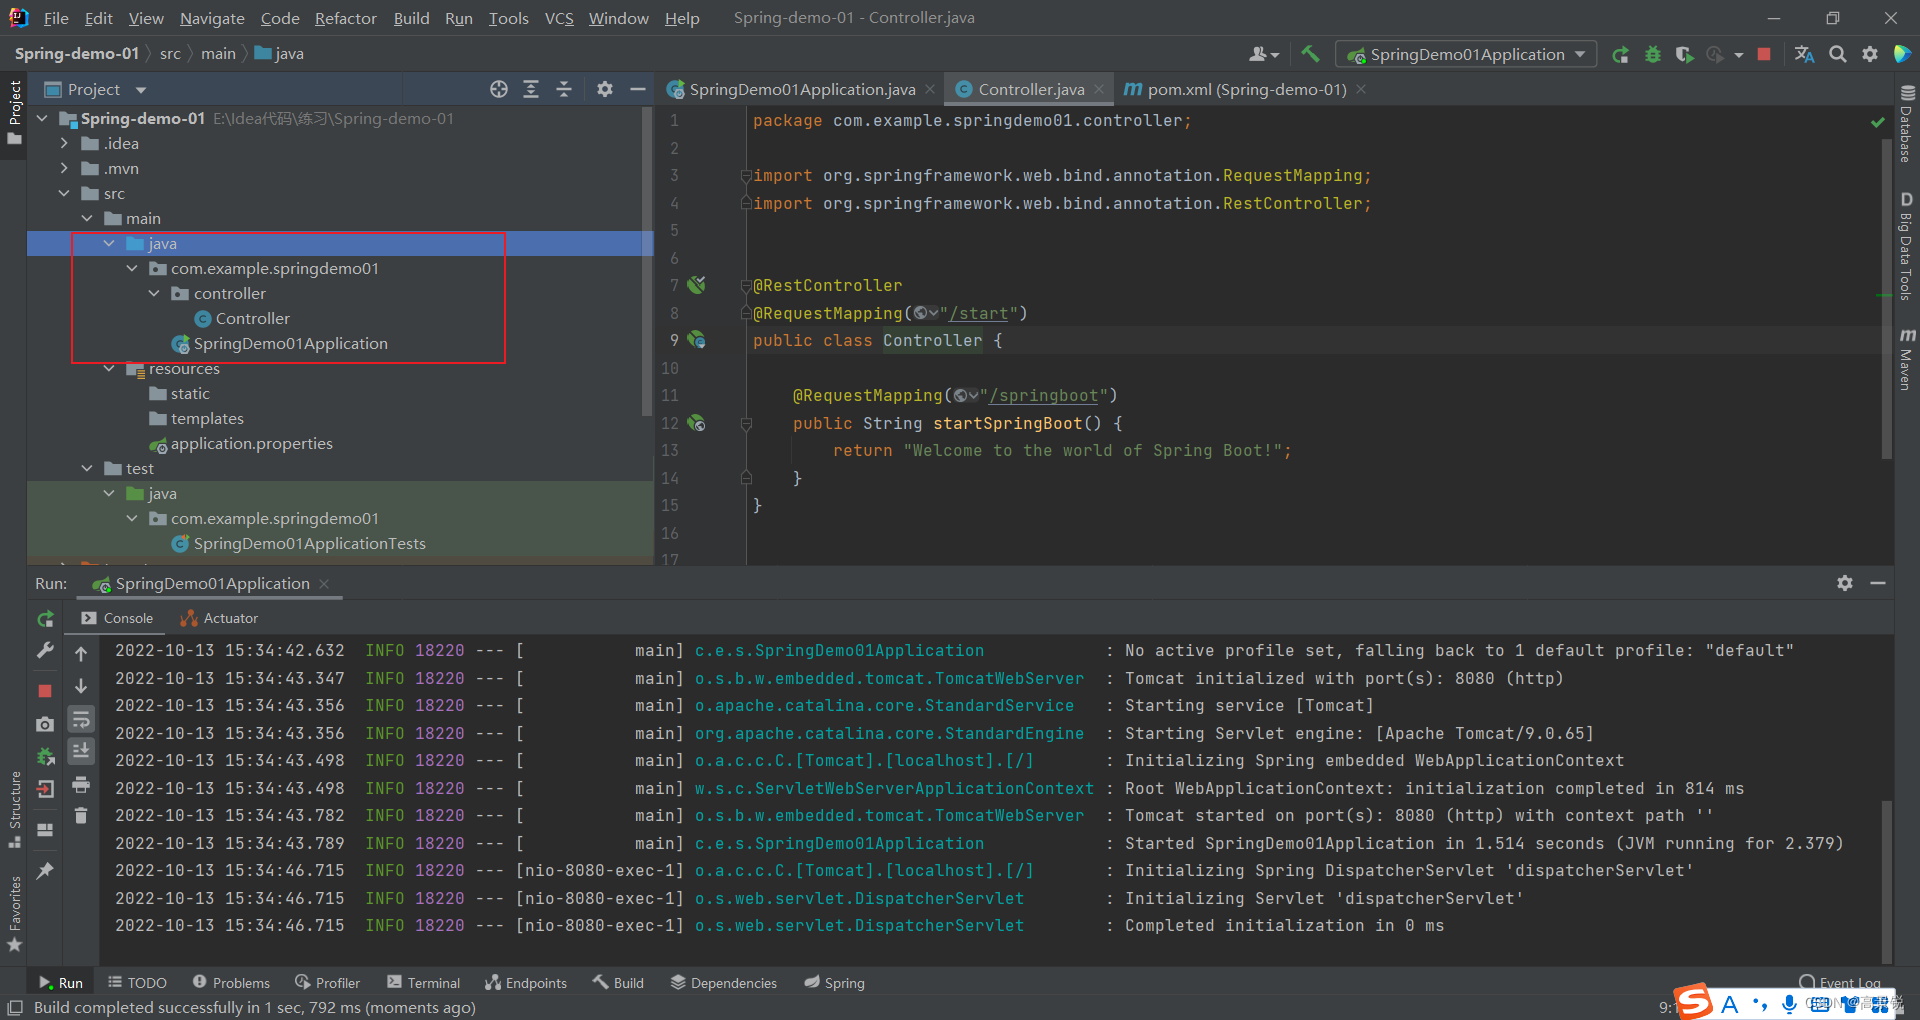Image resolution: width=1920 pixels, height=1020 pixels.
Task: Run with coverage shield icon
Action: click(1684, 54)
